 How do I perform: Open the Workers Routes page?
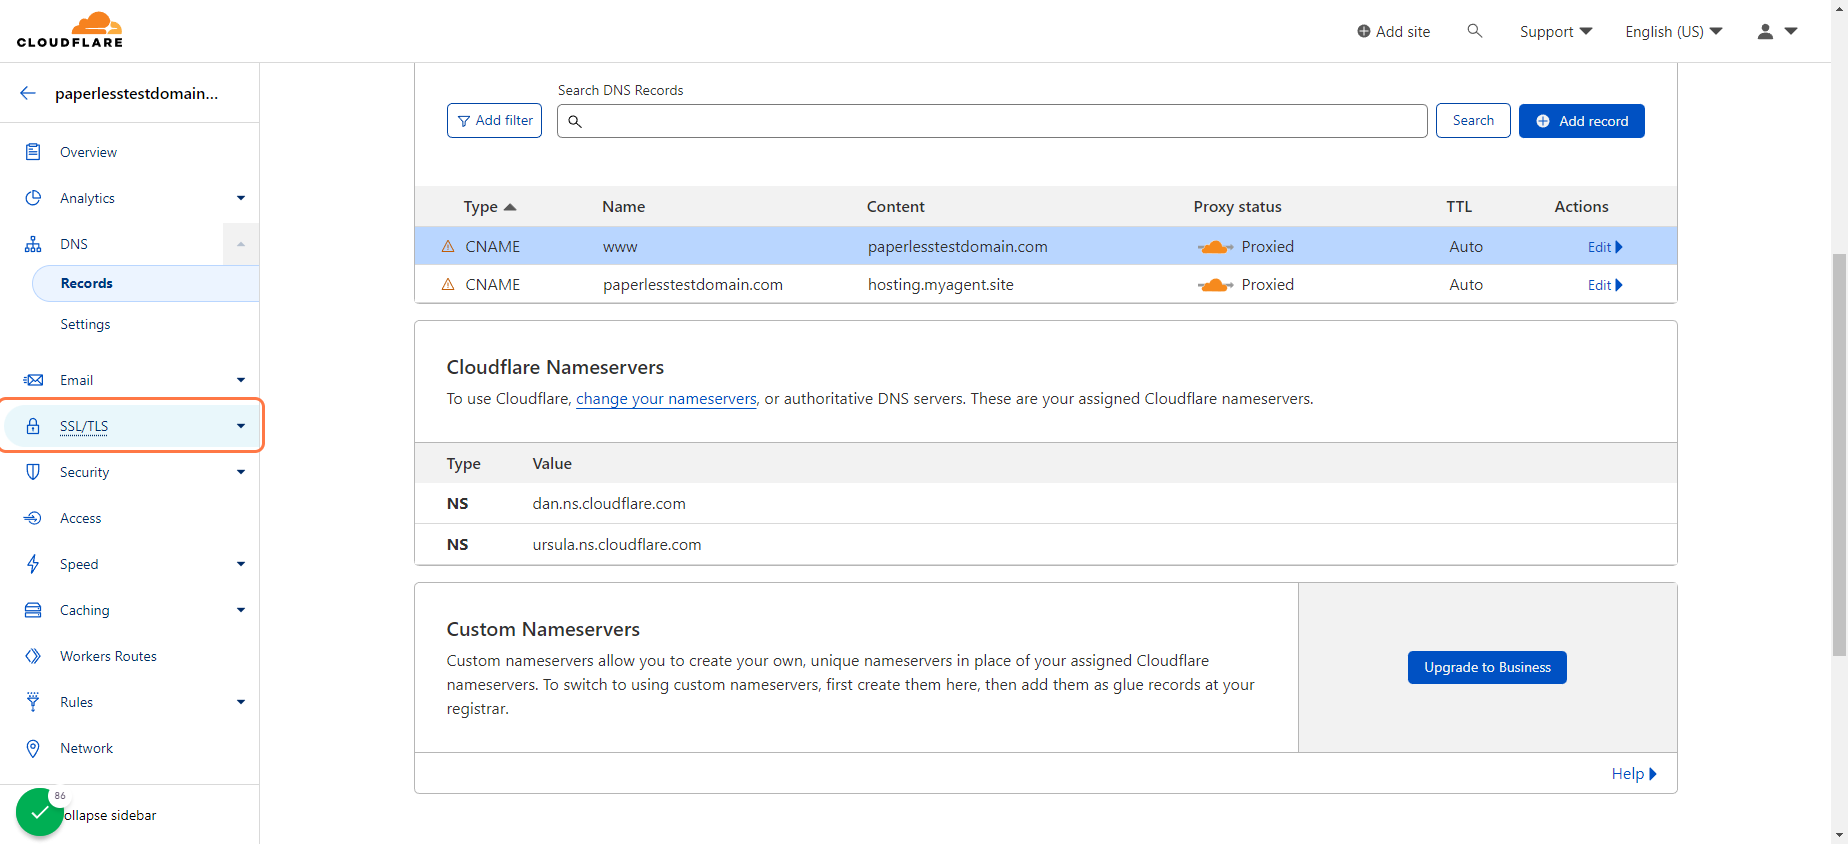[108, 656]
